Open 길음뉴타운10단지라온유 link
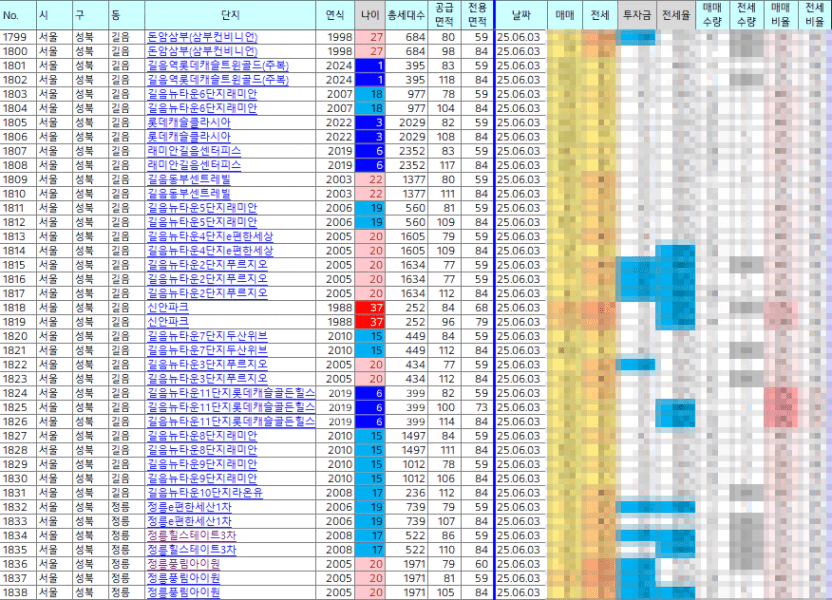The image size is (832, 600). pyautogui.click(x=204, y=493)
